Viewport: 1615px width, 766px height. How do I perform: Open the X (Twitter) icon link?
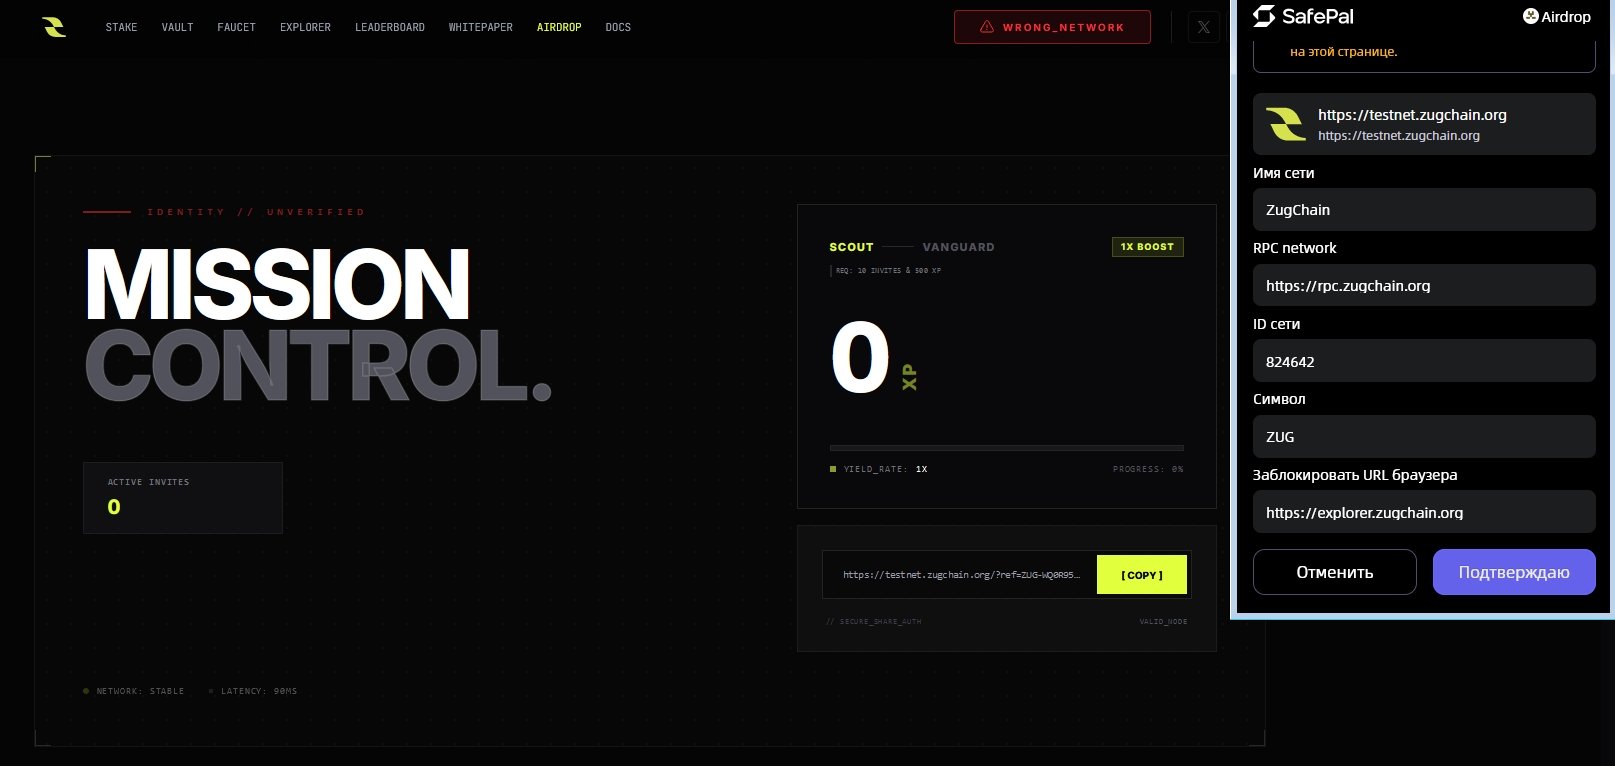(1203, 27)
